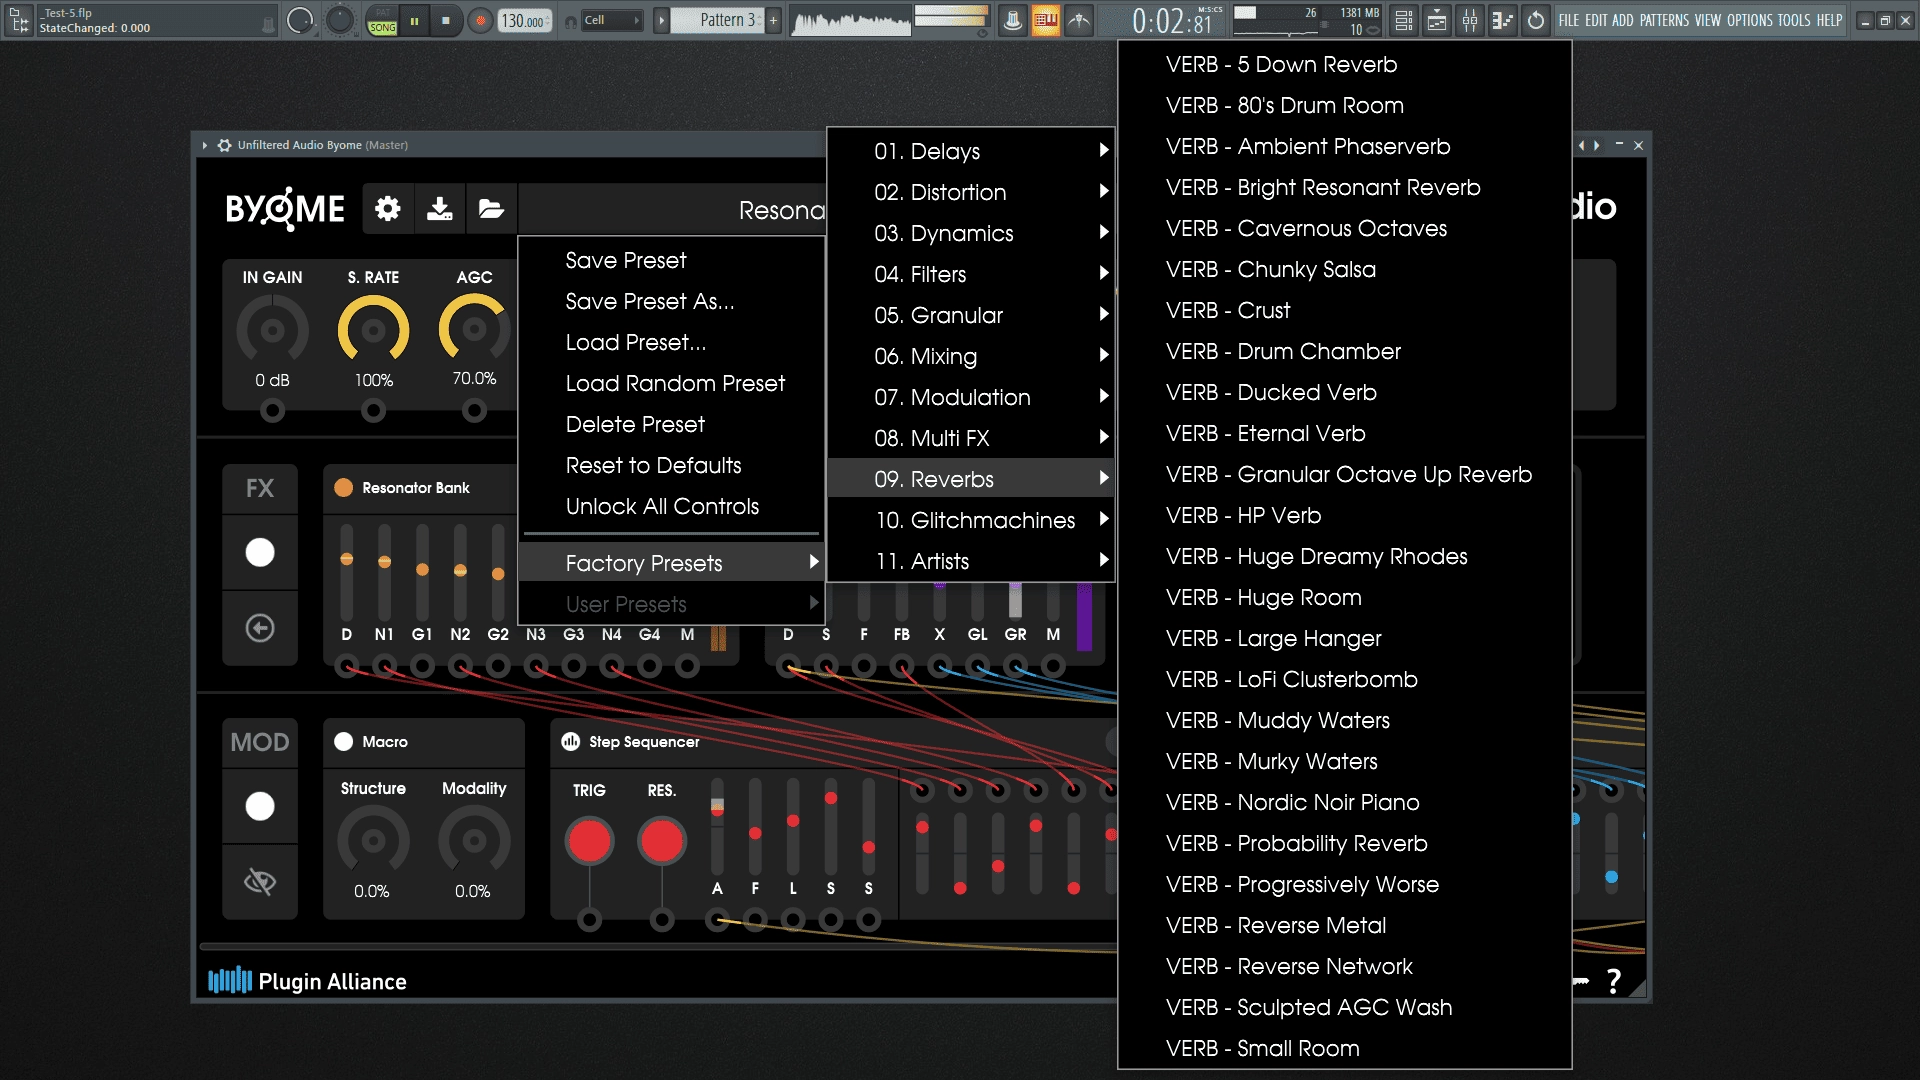Choose Load Random Preset

pos(671,383)
